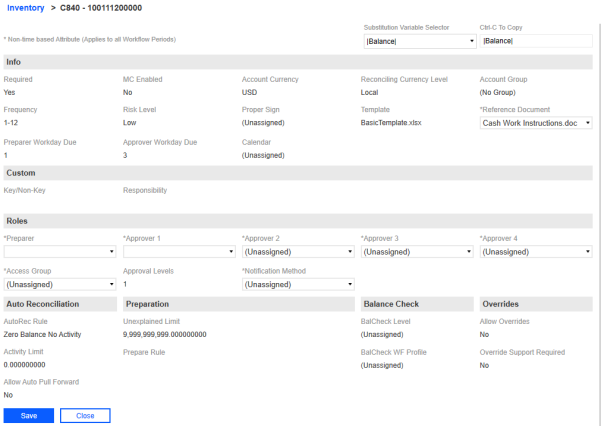Click the Balance Check section header

[x=417, y=304]
